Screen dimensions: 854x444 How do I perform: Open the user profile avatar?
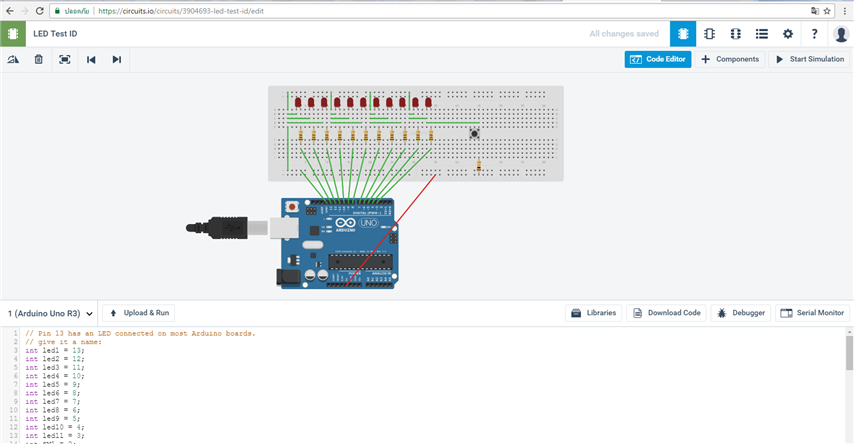point(841,33)
